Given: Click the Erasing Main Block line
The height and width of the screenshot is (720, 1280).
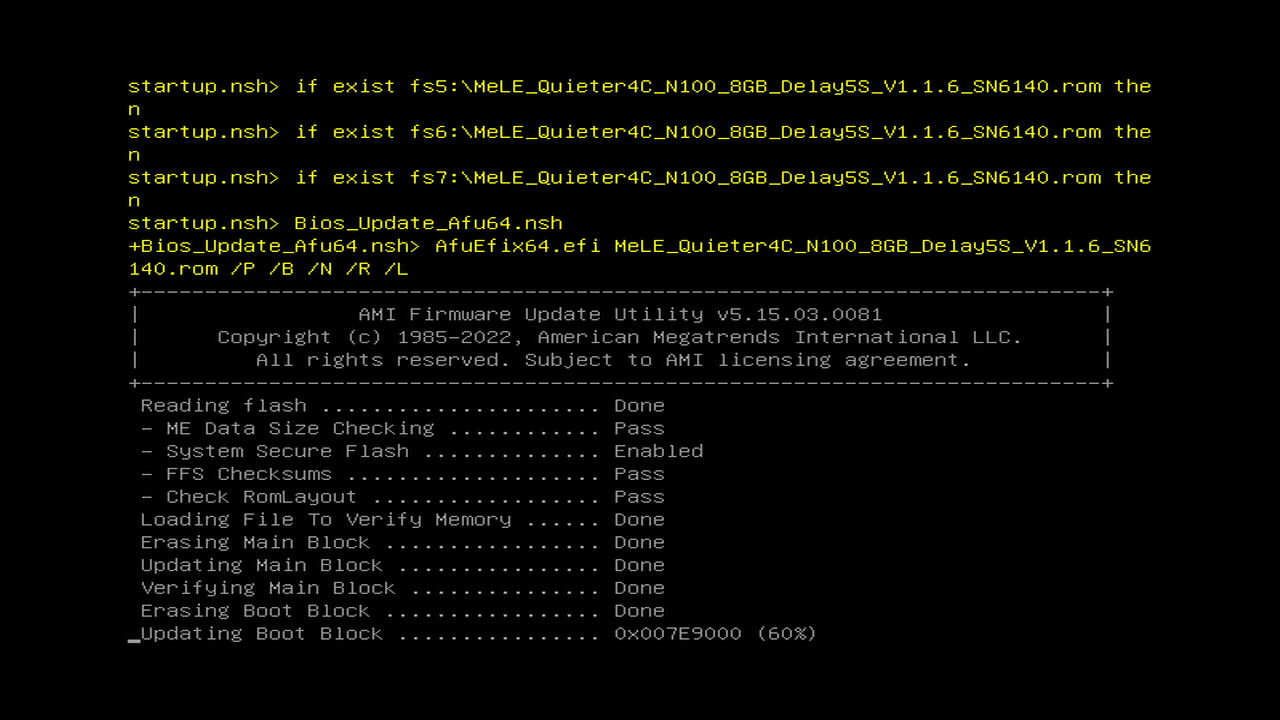Looking at the screenshot, I should pos(402,542).
